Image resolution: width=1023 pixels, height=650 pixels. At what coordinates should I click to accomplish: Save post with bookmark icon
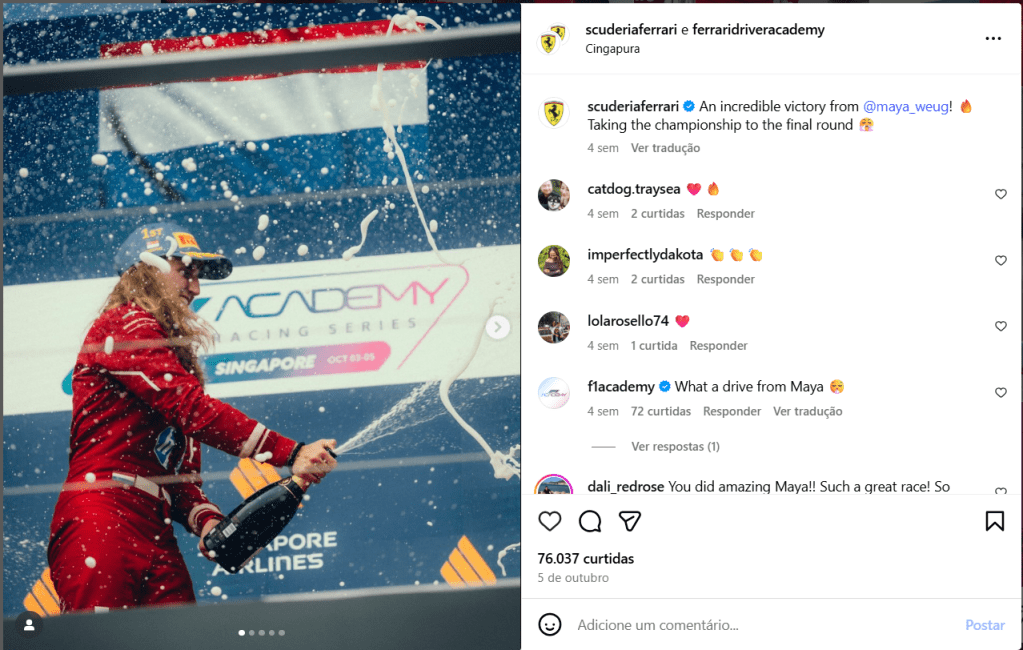pos(994,521)
